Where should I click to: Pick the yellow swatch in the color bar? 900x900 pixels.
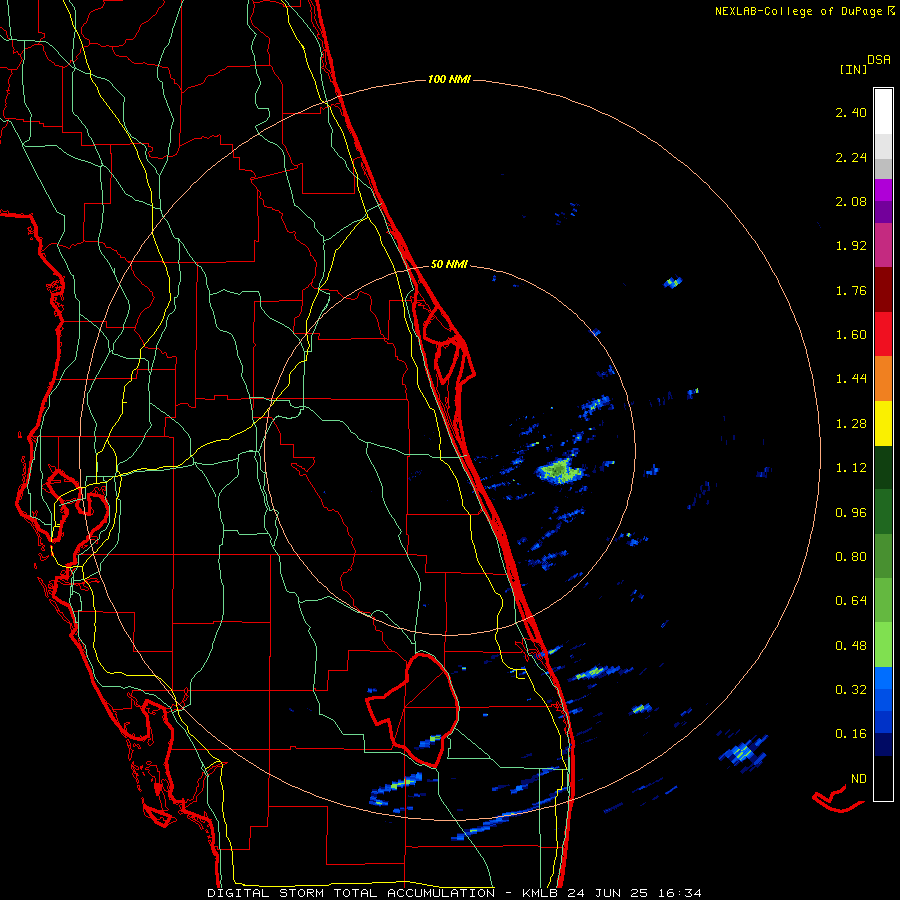[883, 424]
